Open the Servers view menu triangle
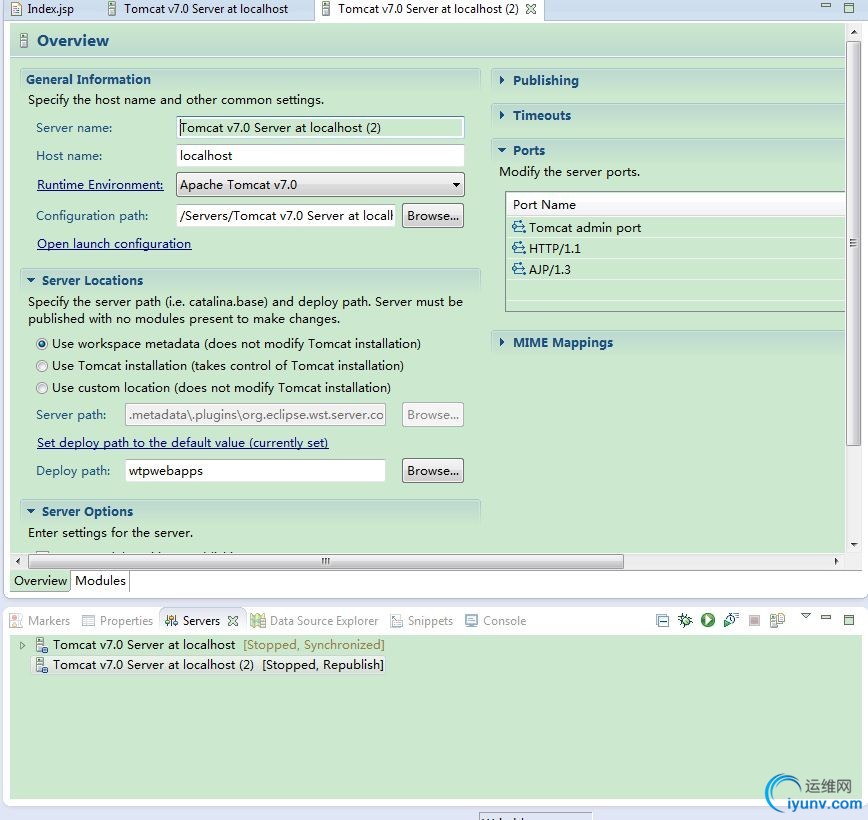 [806, 616]
